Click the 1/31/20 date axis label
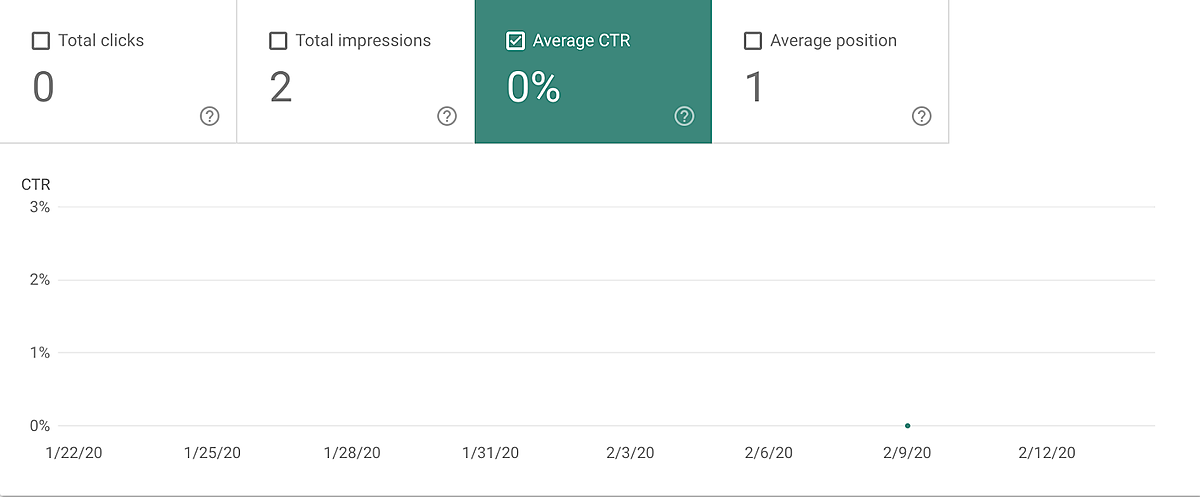This screenshot has width=1200, height=497. pyautogui.click(x=490, y=453)
